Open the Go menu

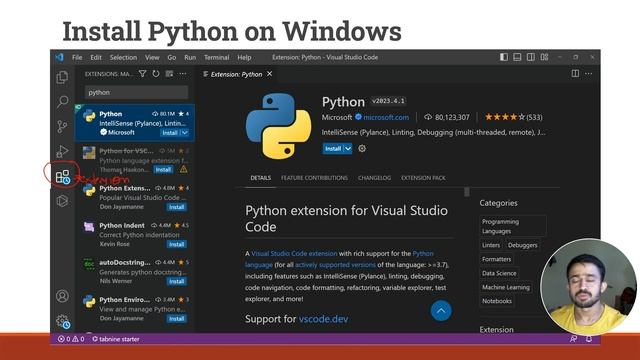(172, 58)
